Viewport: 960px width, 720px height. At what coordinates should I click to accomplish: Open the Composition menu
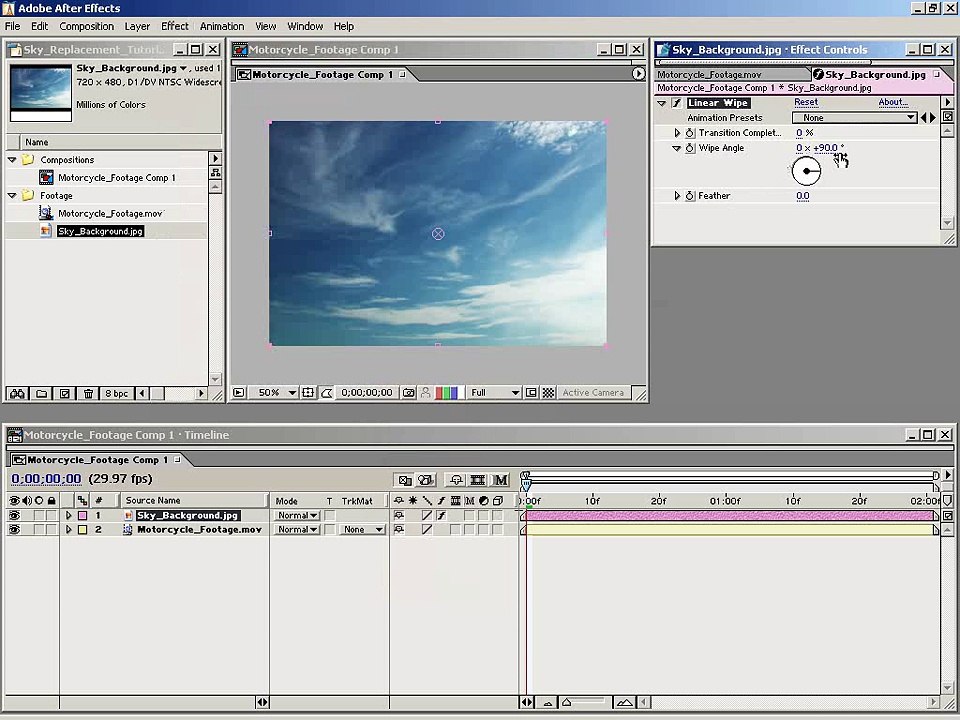86,26
